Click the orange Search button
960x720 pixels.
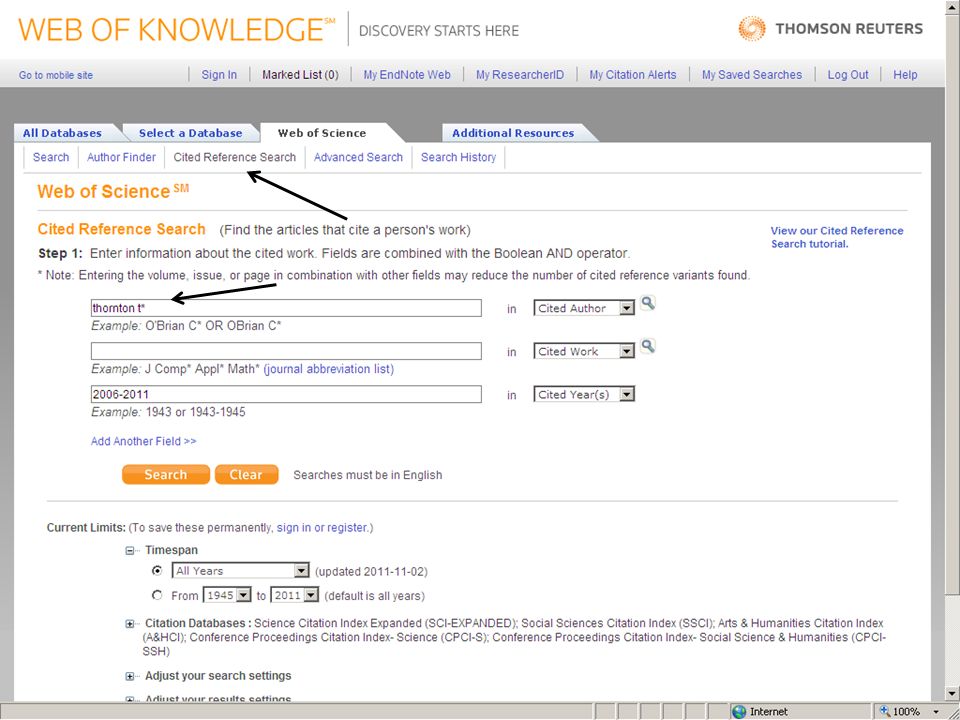(x=165, y=474)
